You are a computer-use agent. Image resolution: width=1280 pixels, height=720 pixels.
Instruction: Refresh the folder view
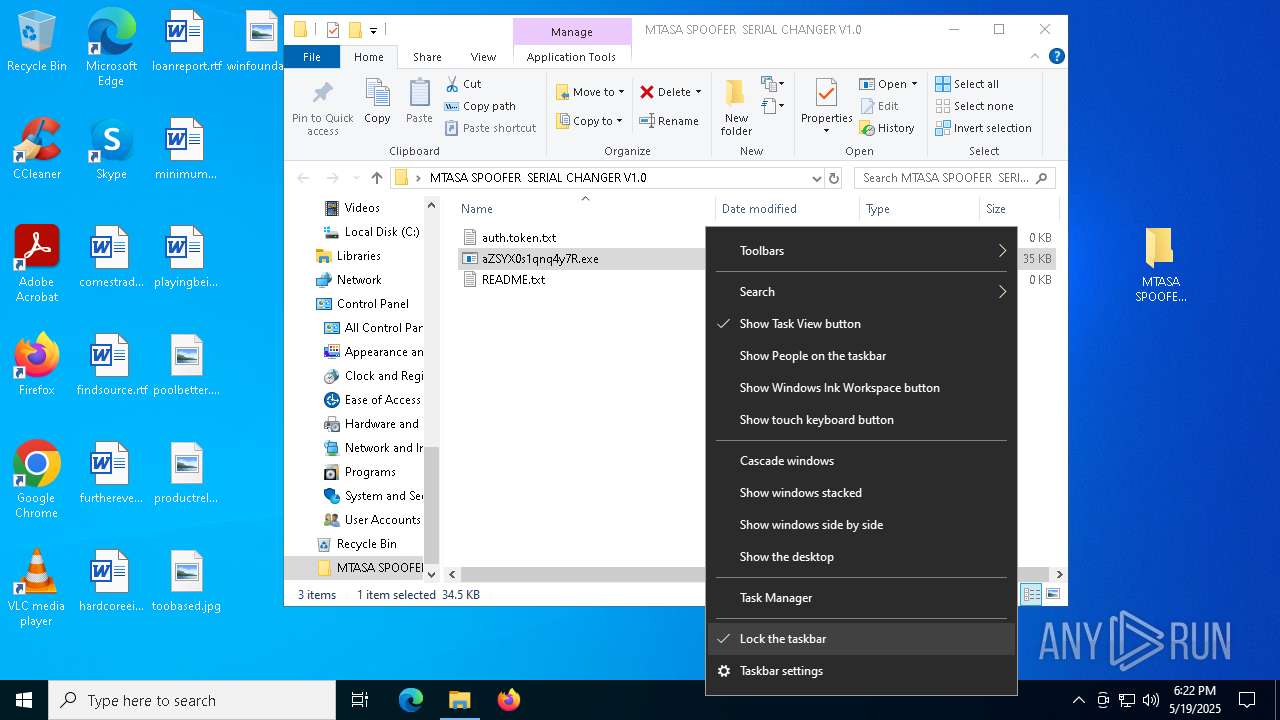[x=834, y=178]
